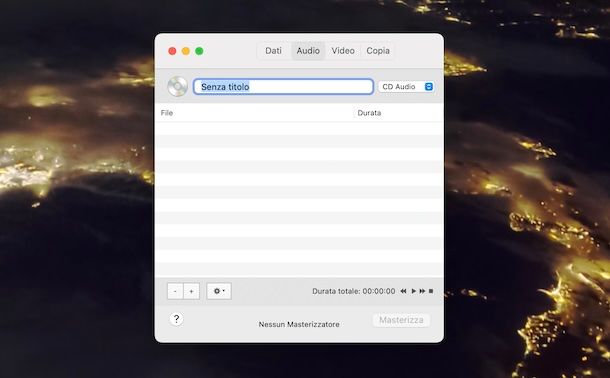The height and width of the screenshot is (378, 610).
Task: Add a file with the plus button
Action: pyautogui.click(x=191, y=291)
